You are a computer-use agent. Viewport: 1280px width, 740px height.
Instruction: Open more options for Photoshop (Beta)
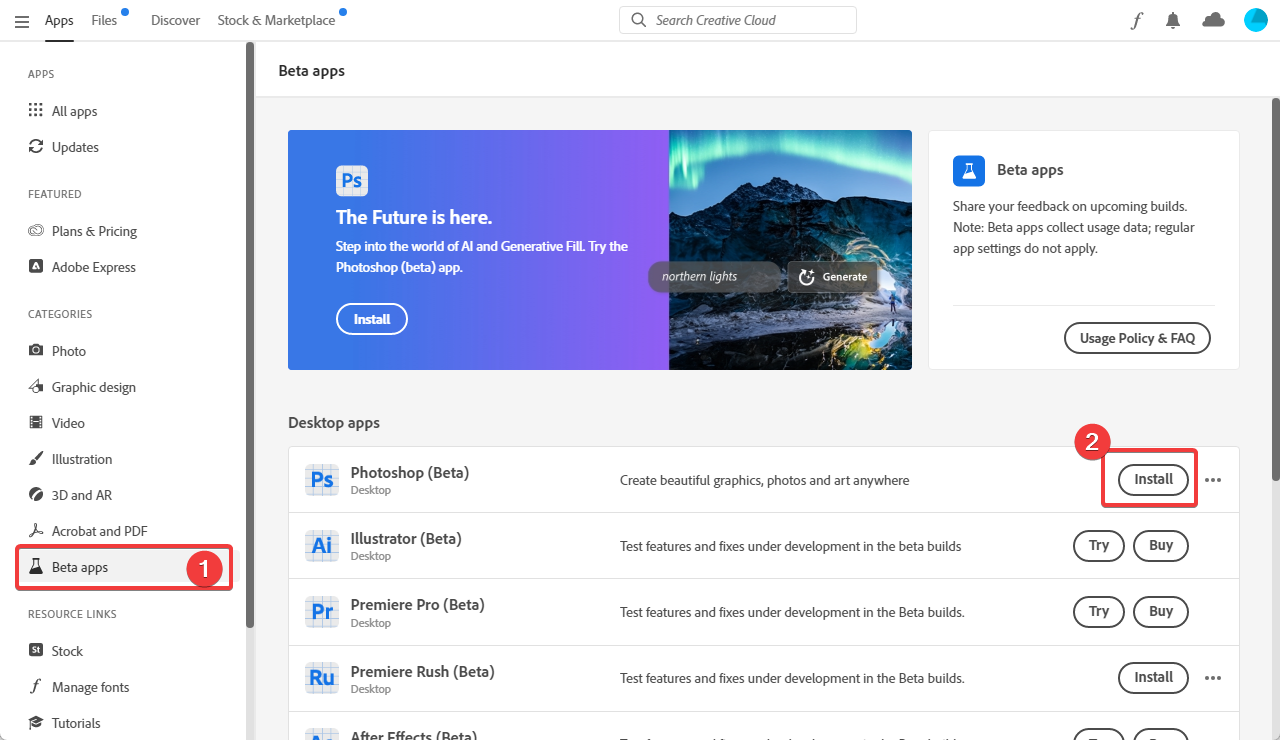coord(1213,480)
